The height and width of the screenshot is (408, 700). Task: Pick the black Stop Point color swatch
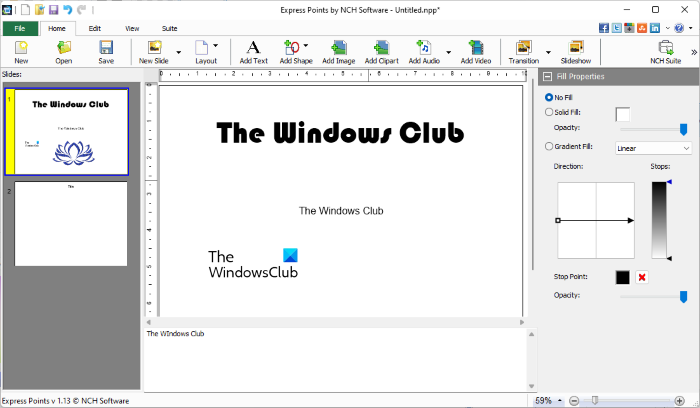click(x=622, y=277)
